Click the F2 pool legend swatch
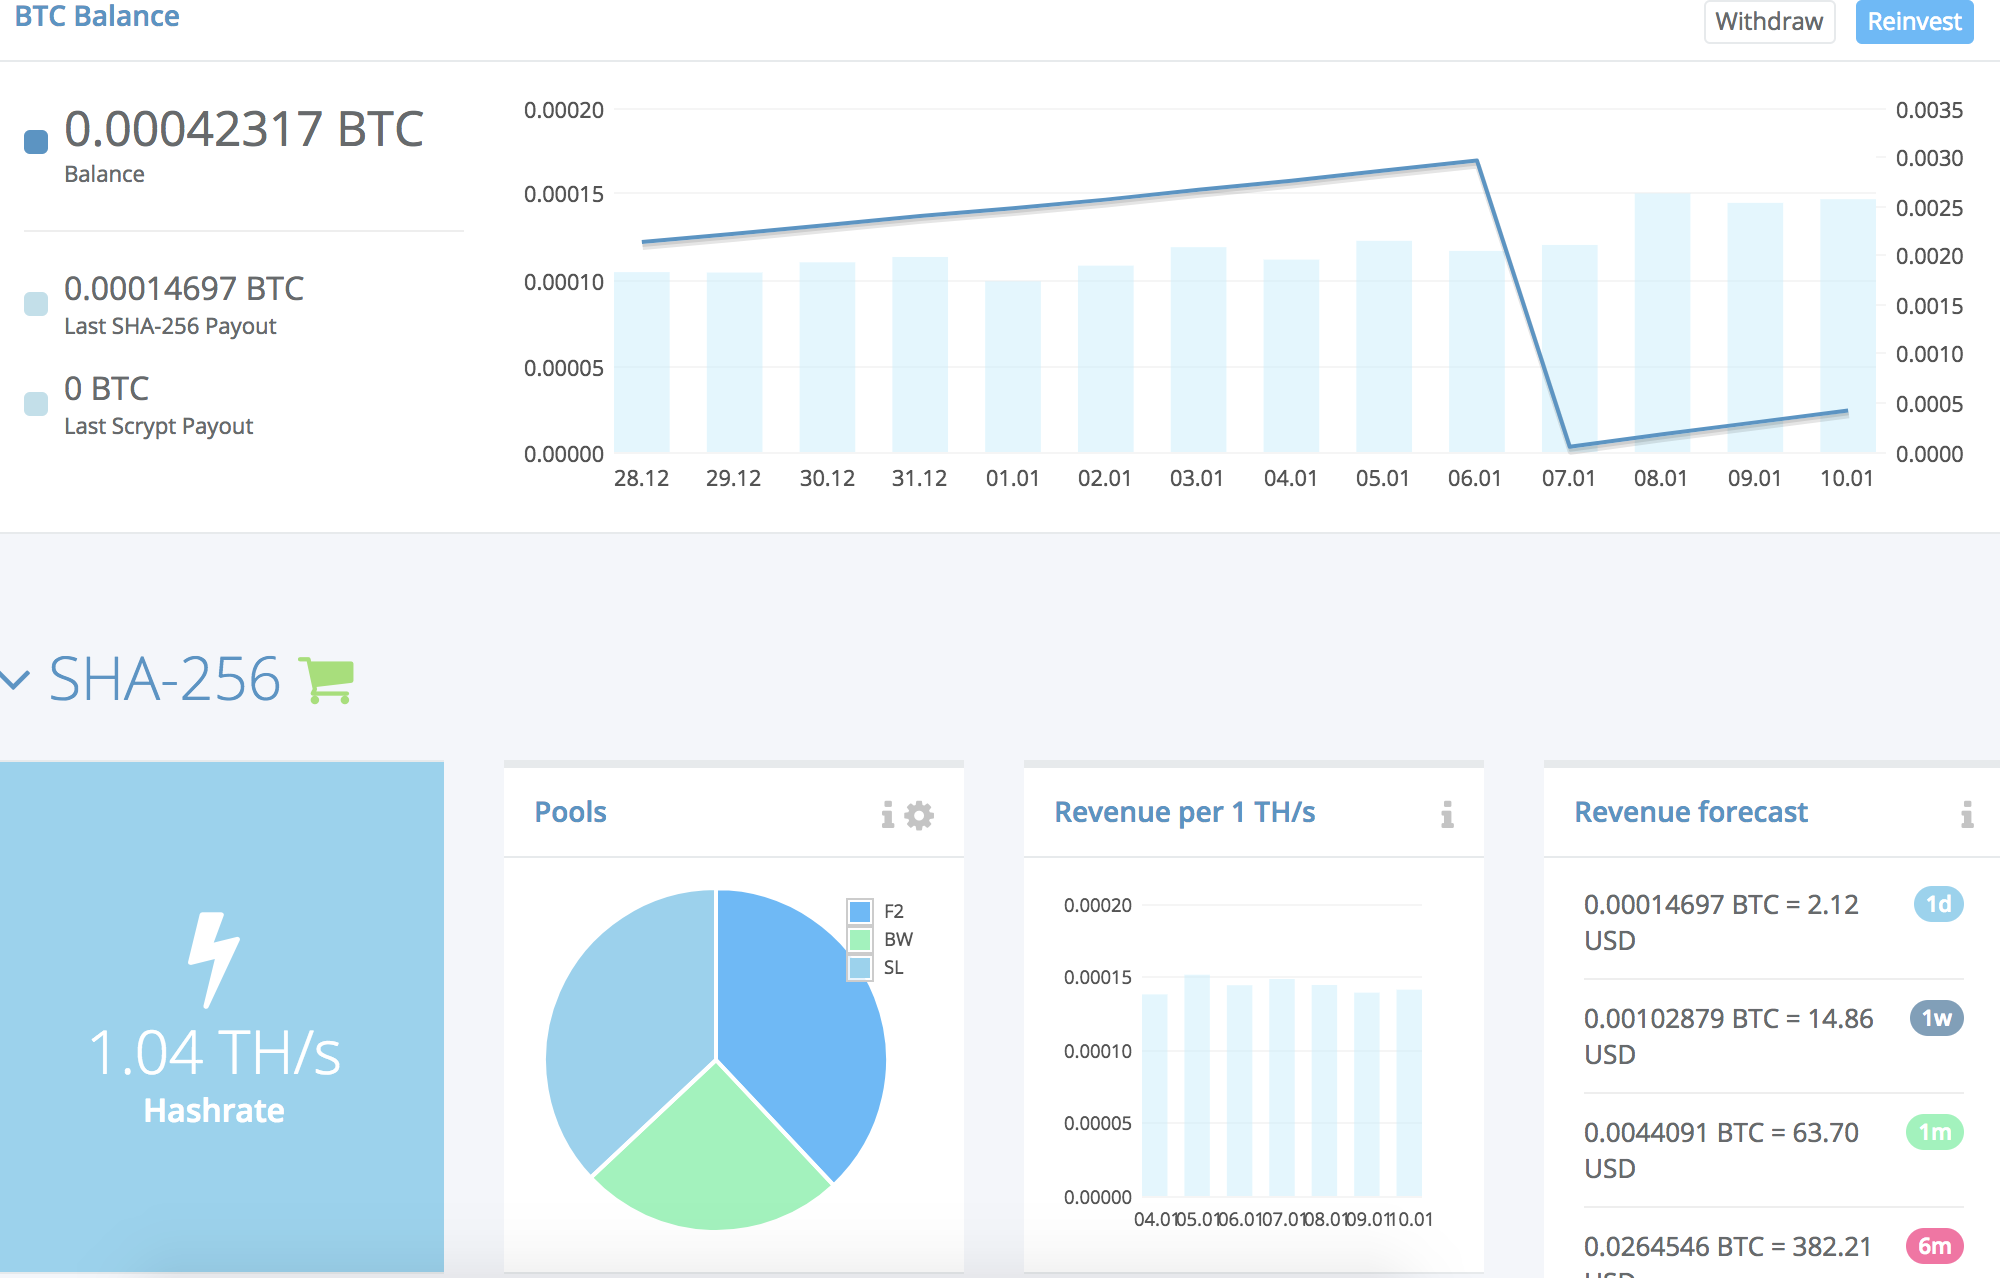The width and height of the screenshot is (2000, 1278). pos(859,911)
